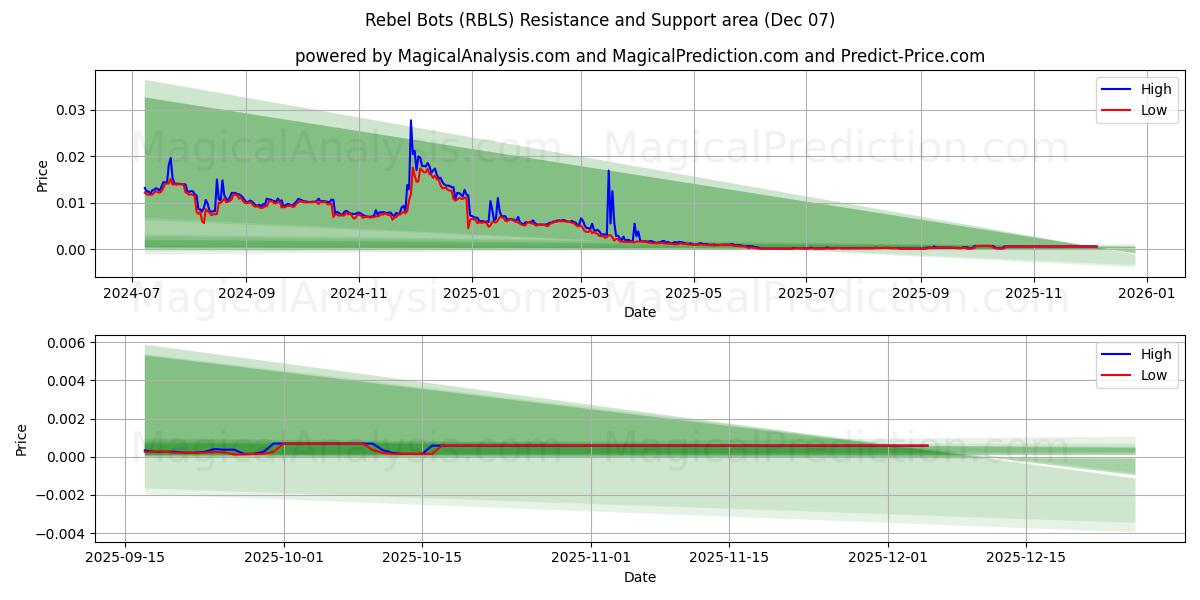
Task: Click the '2026-01' tick label
Action: tap(1146, 294)
